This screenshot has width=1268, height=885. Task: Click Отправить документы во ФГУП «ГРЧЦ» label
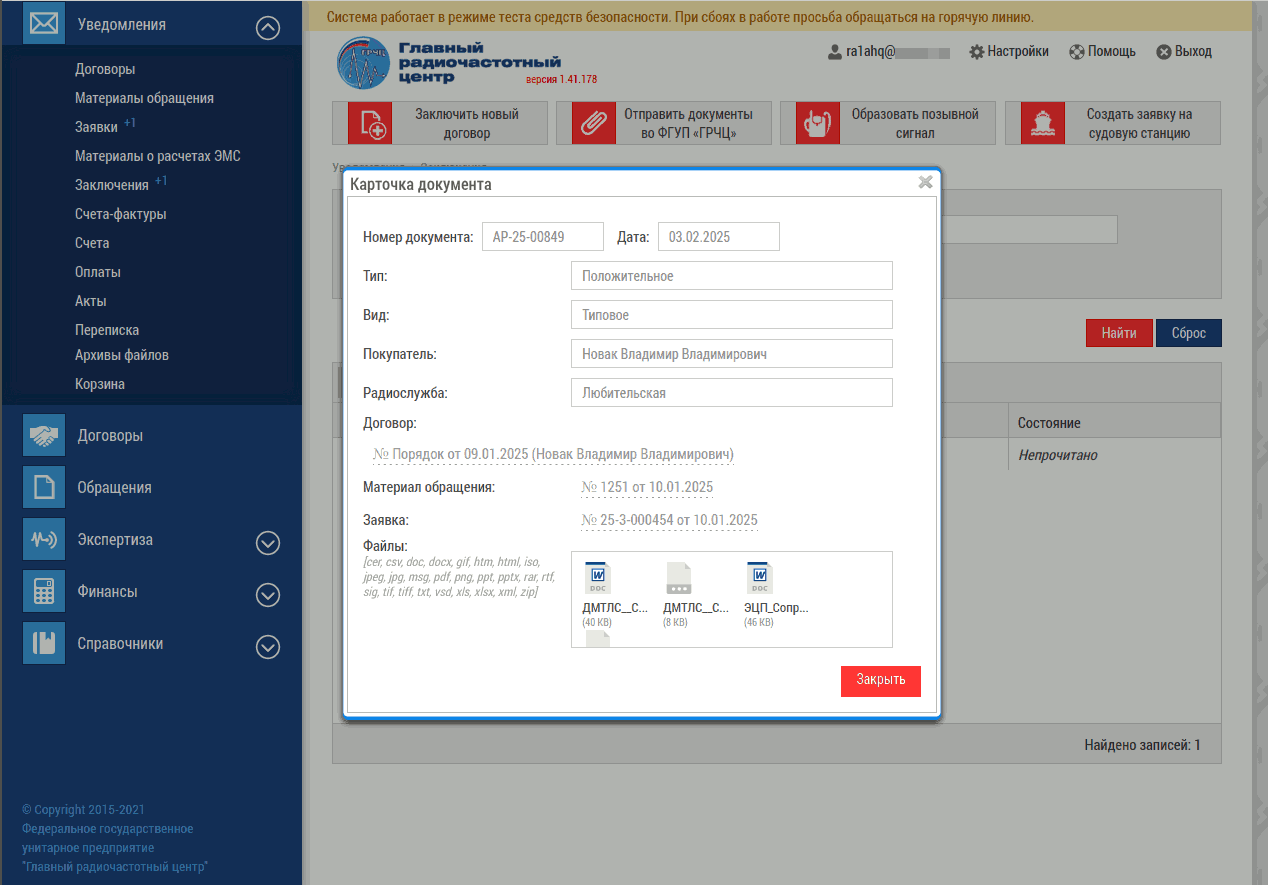coord(688,123)
